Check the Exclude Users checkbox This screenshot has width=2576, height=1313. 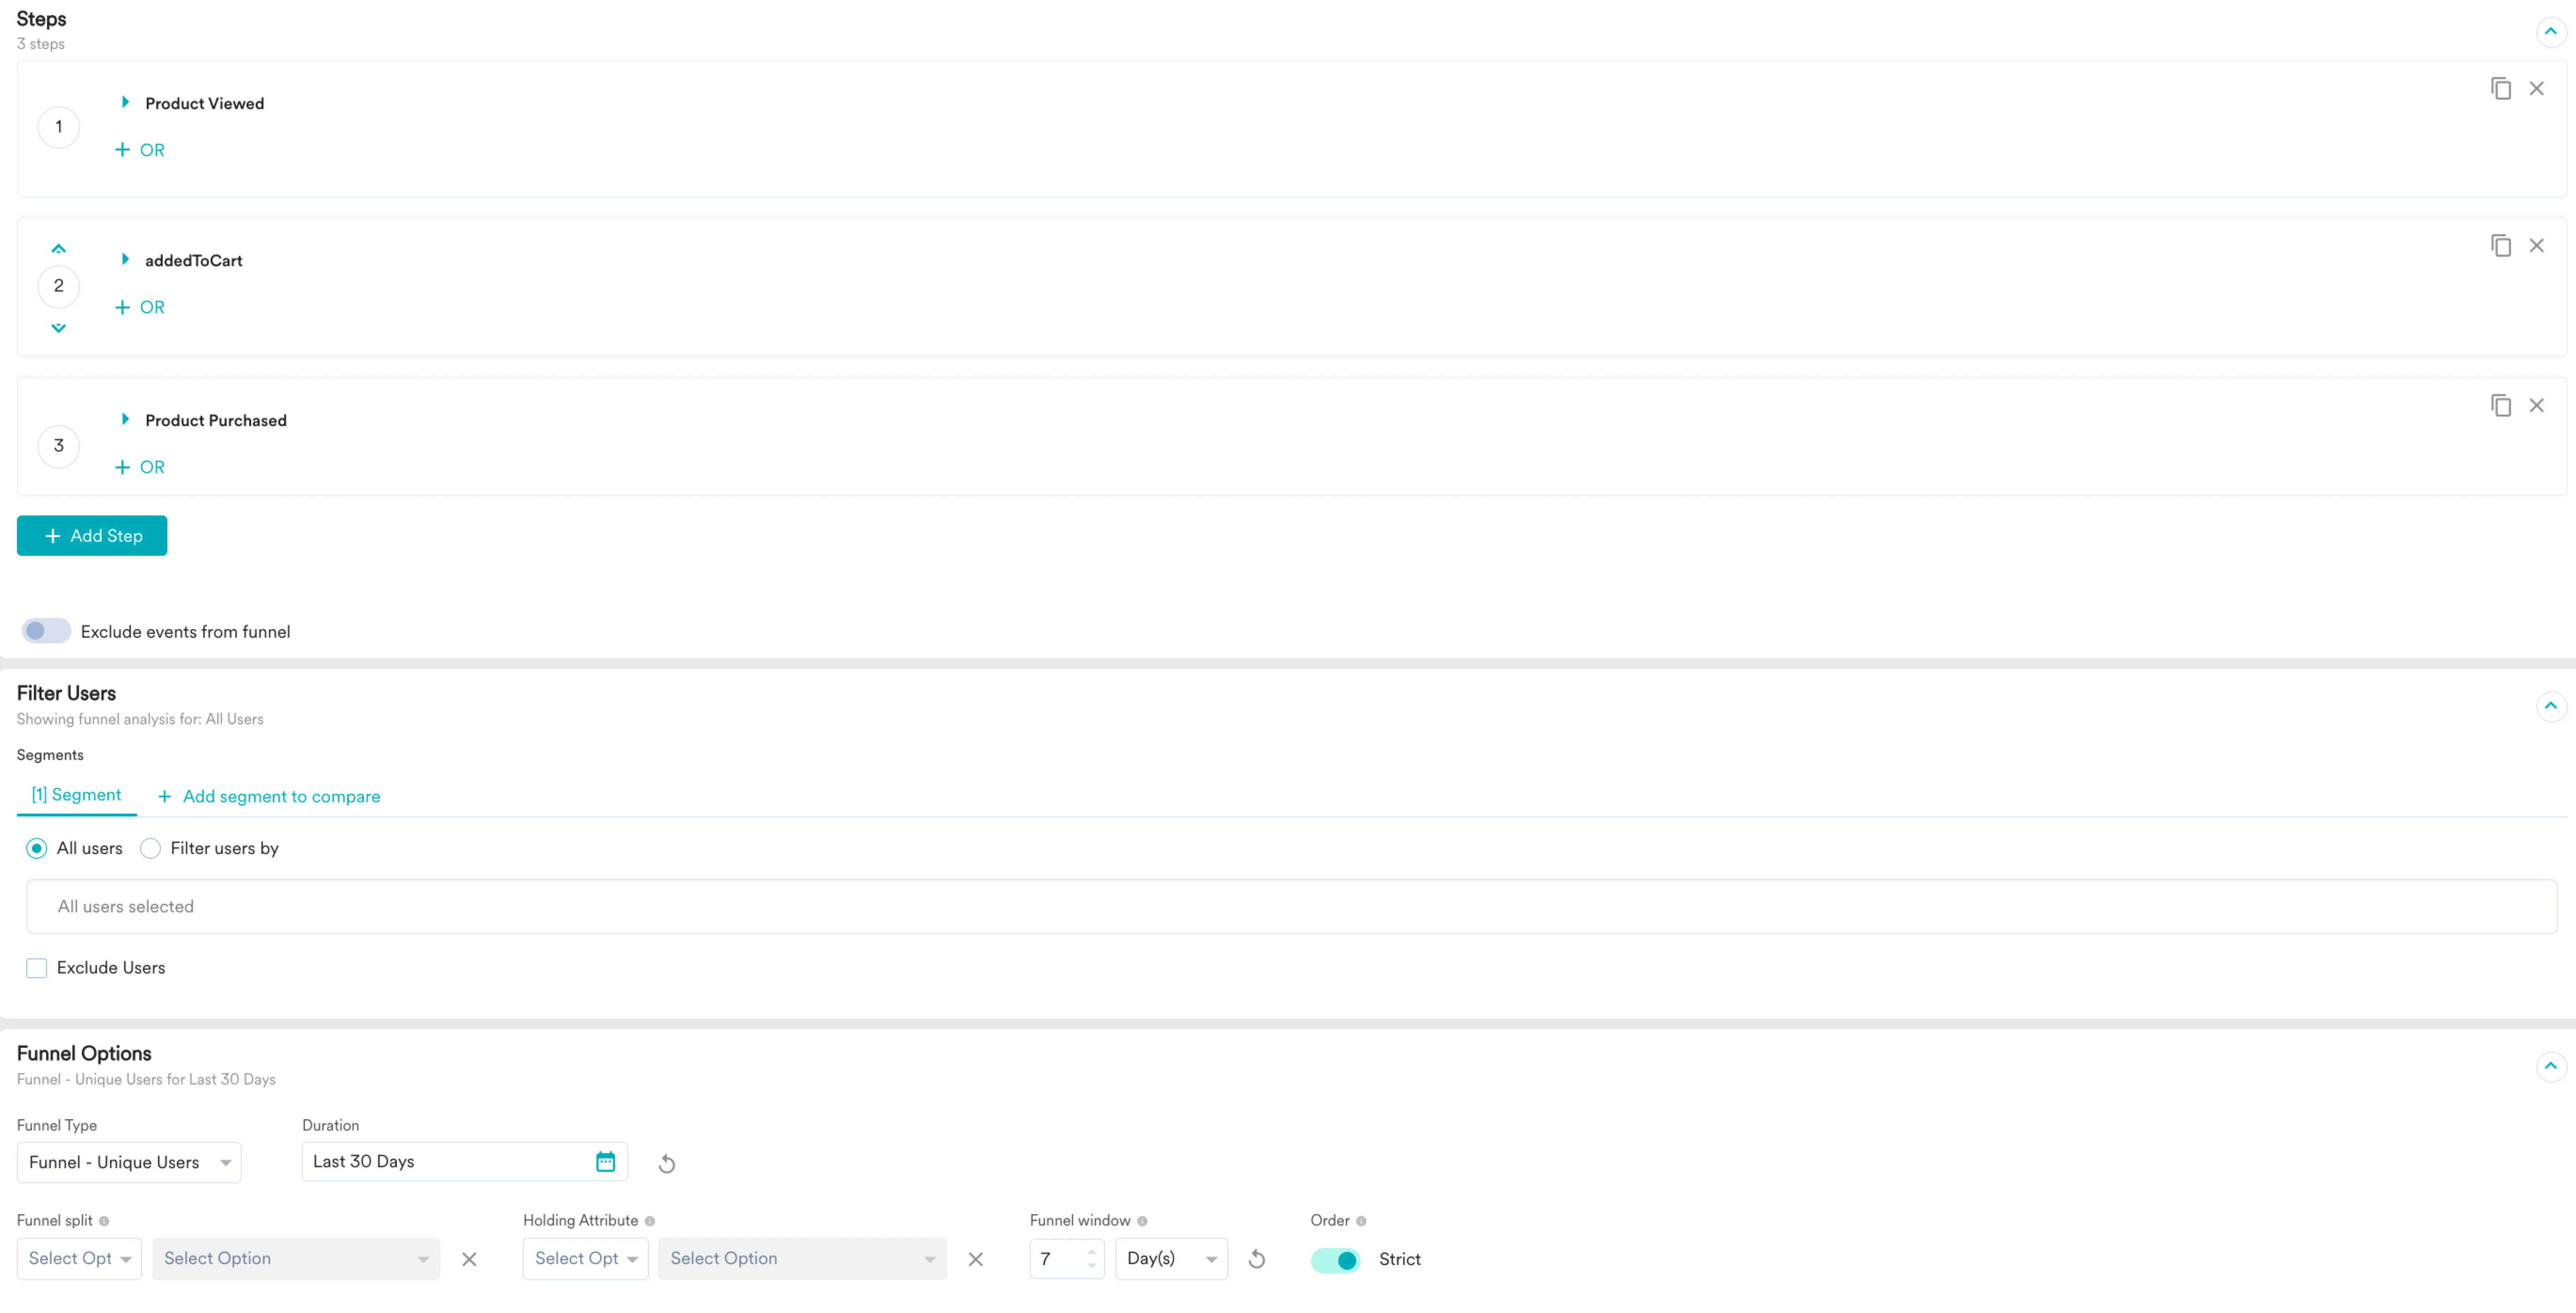(37, 968)
